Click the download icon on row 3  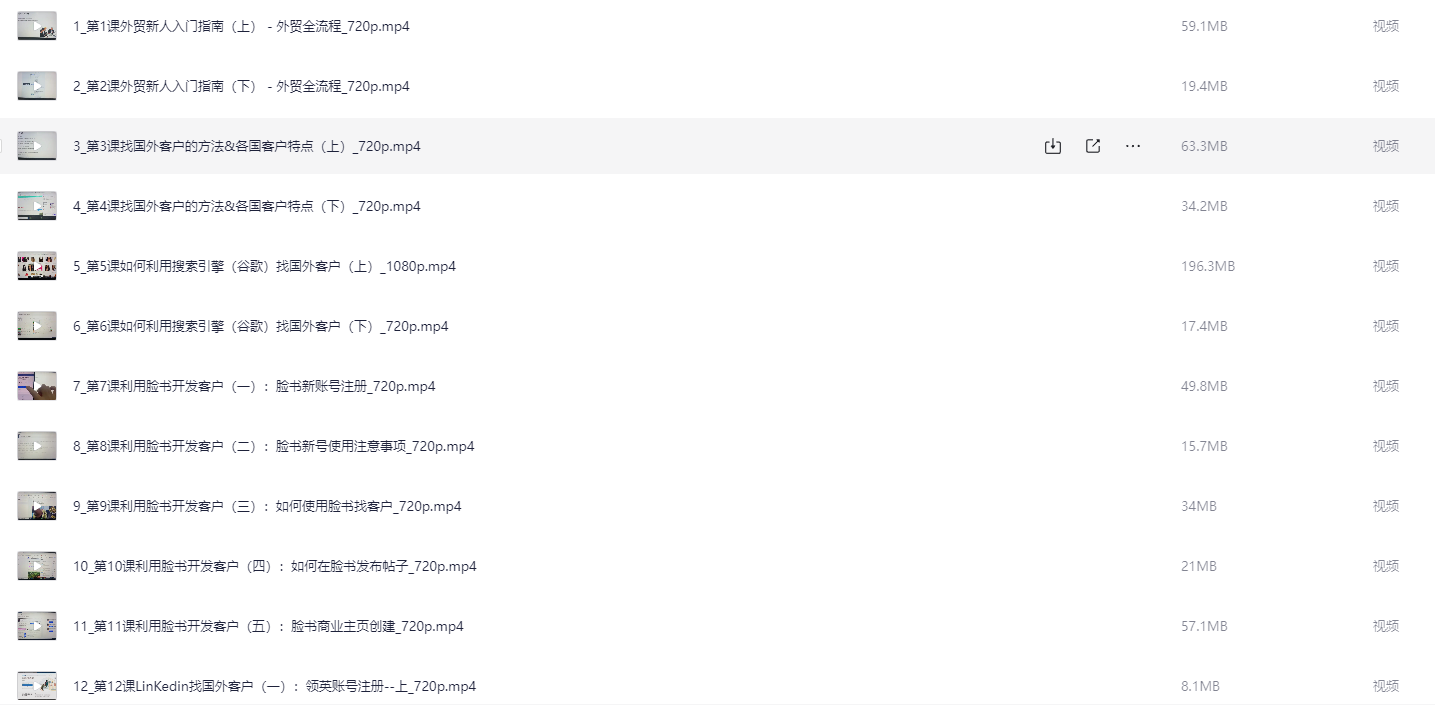click(x=1052, y=146)
